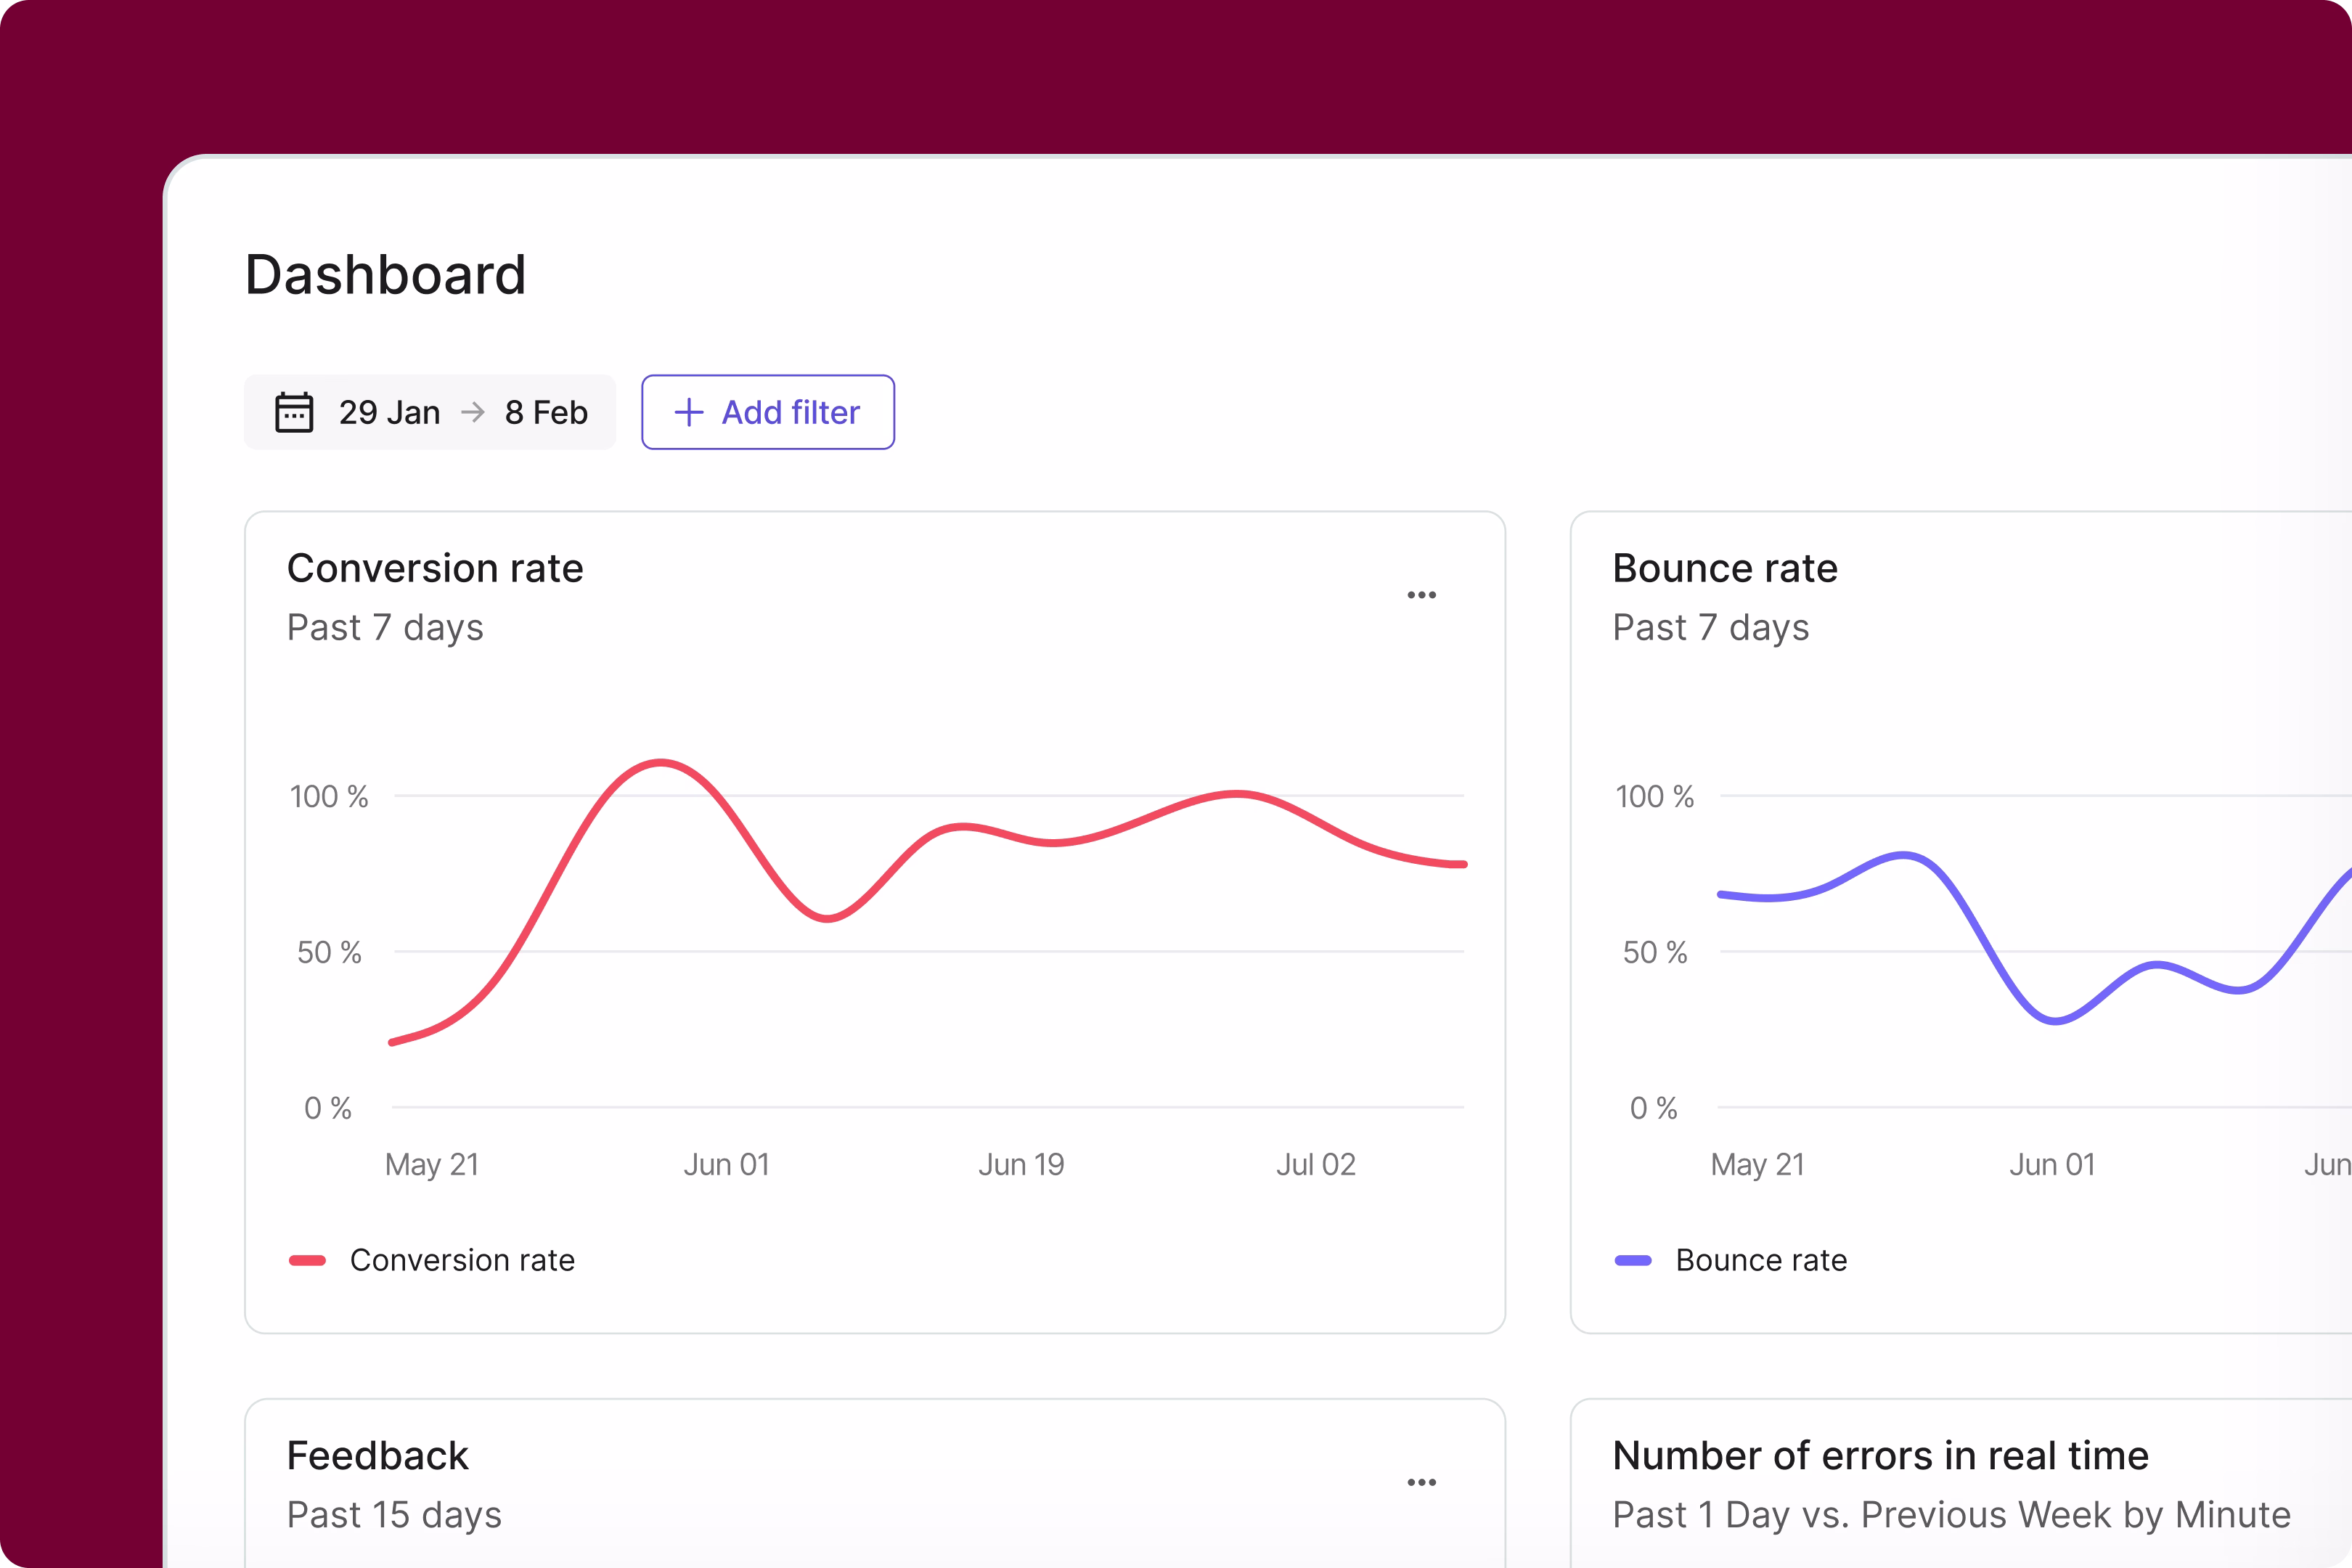
Task: Select start date 29 Jan
Action: tap(389, 412)
